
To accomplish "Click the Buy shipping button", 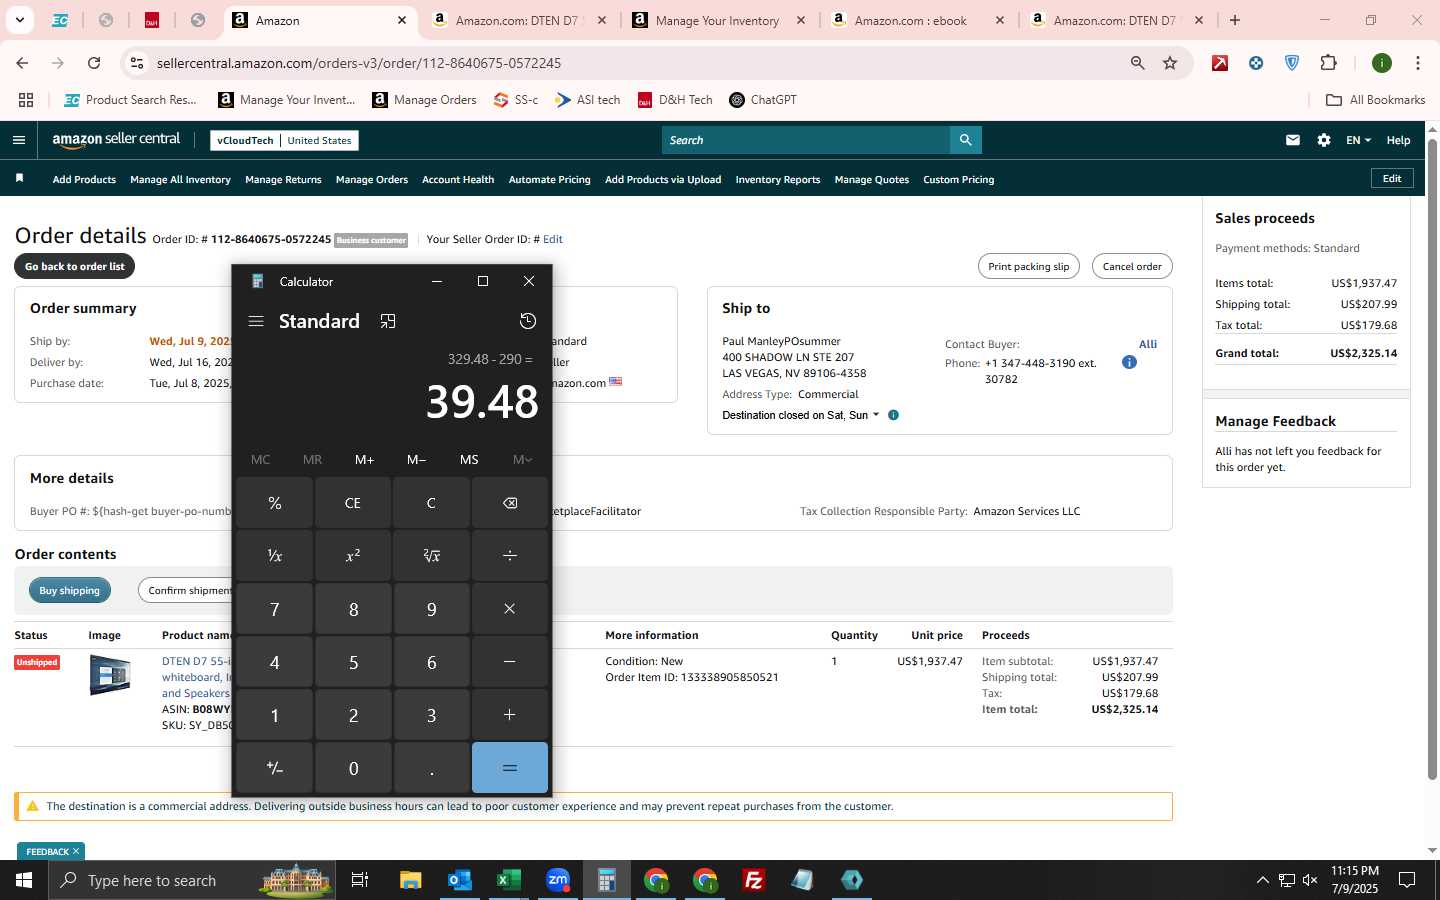I will click(70, 590).
